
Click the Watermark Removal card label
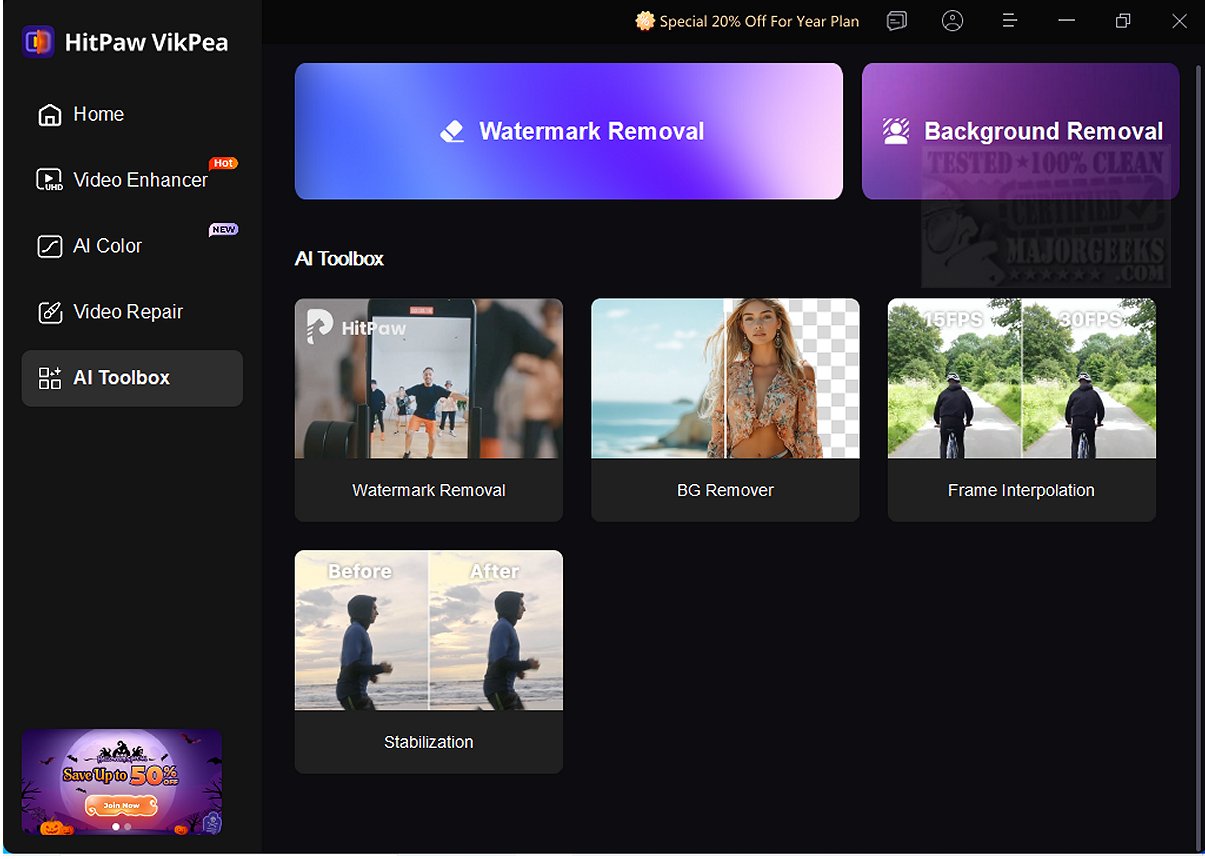click(429, 491)
